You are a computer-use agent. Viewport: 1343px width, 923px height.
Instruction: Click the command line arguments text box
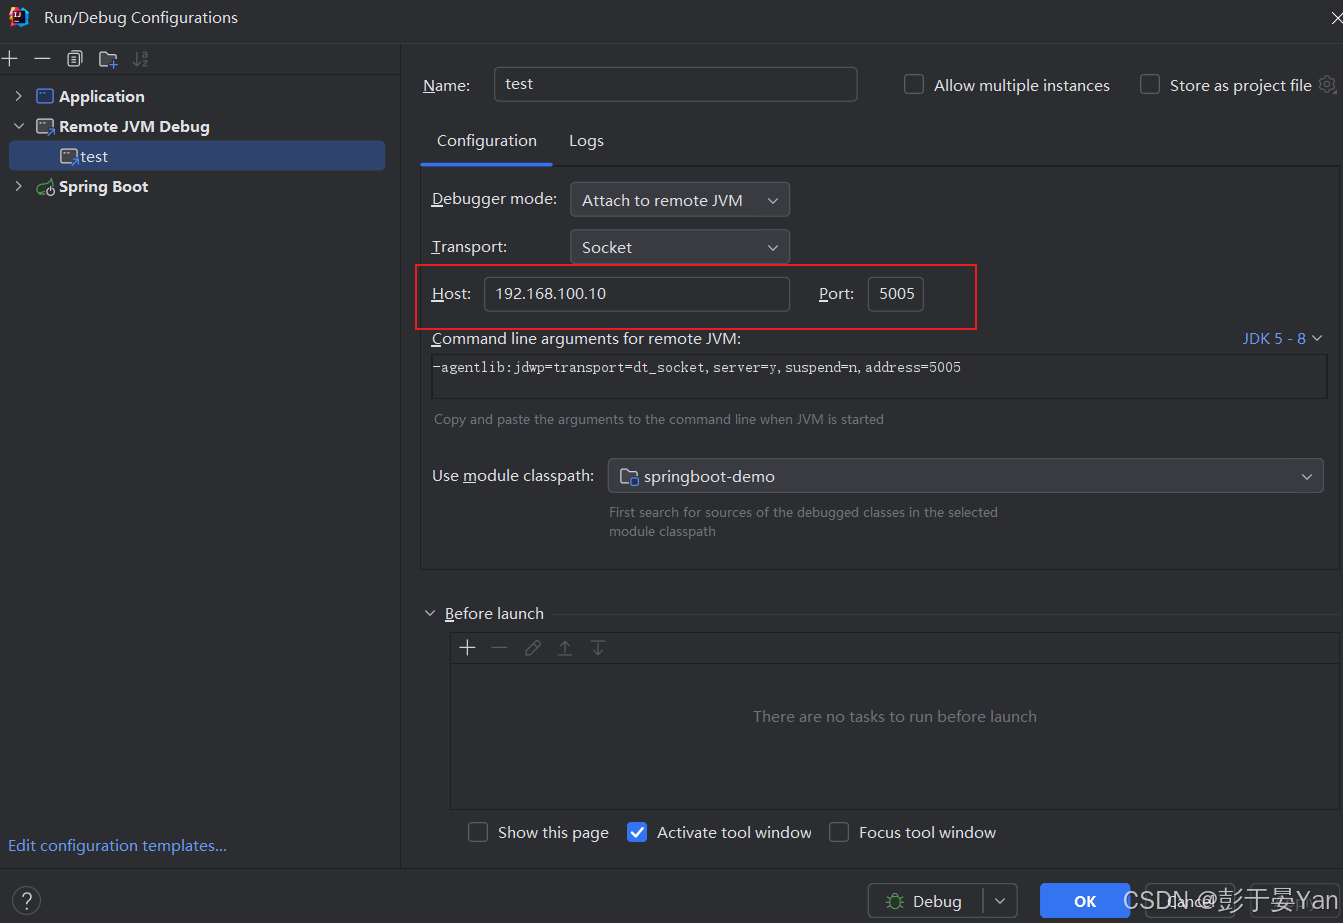click(x=879, y=376)
